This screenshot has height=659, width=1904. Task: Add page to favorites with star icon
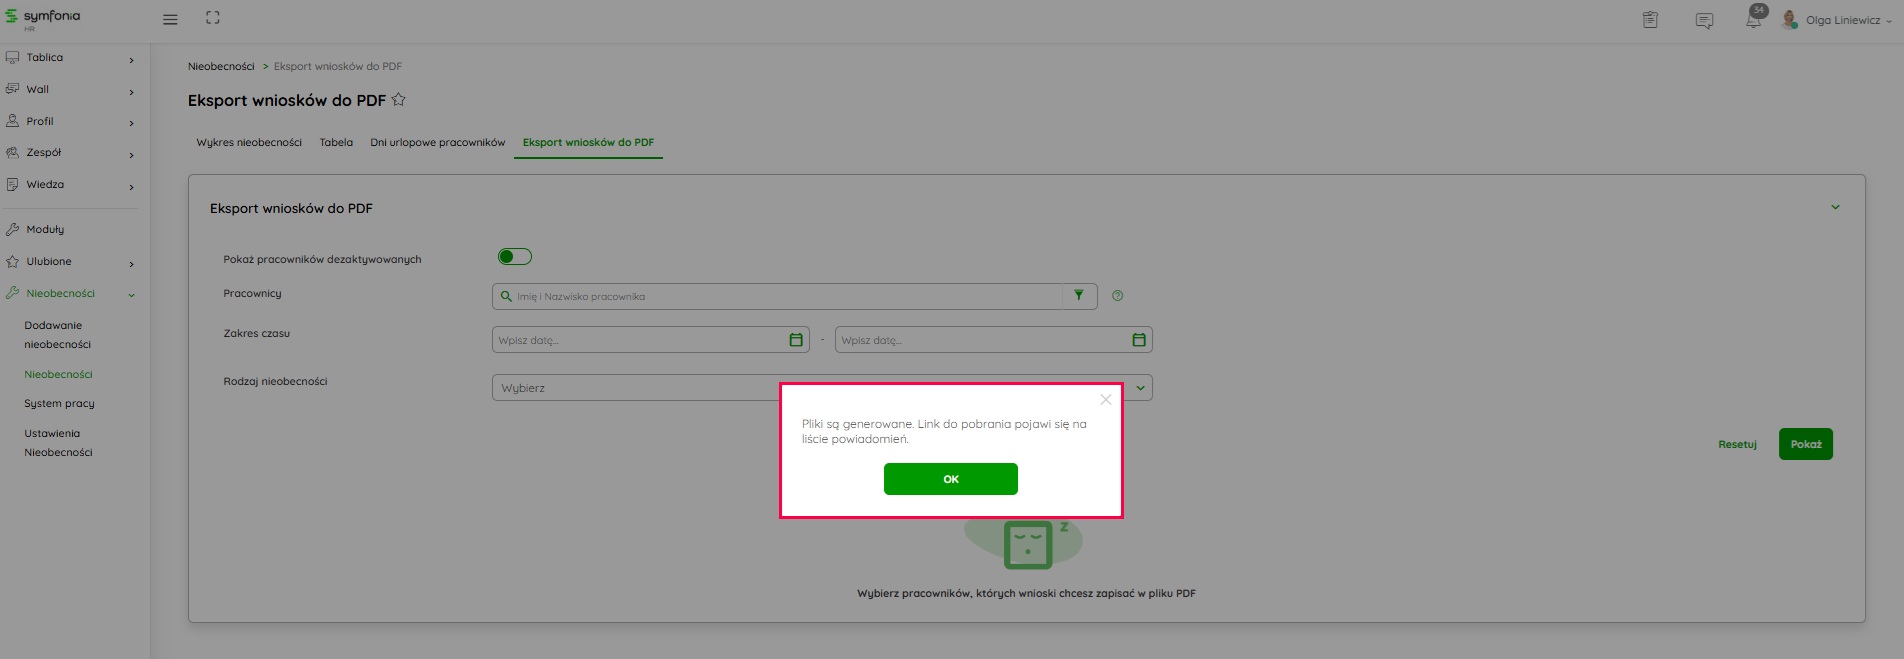(399, 99)
